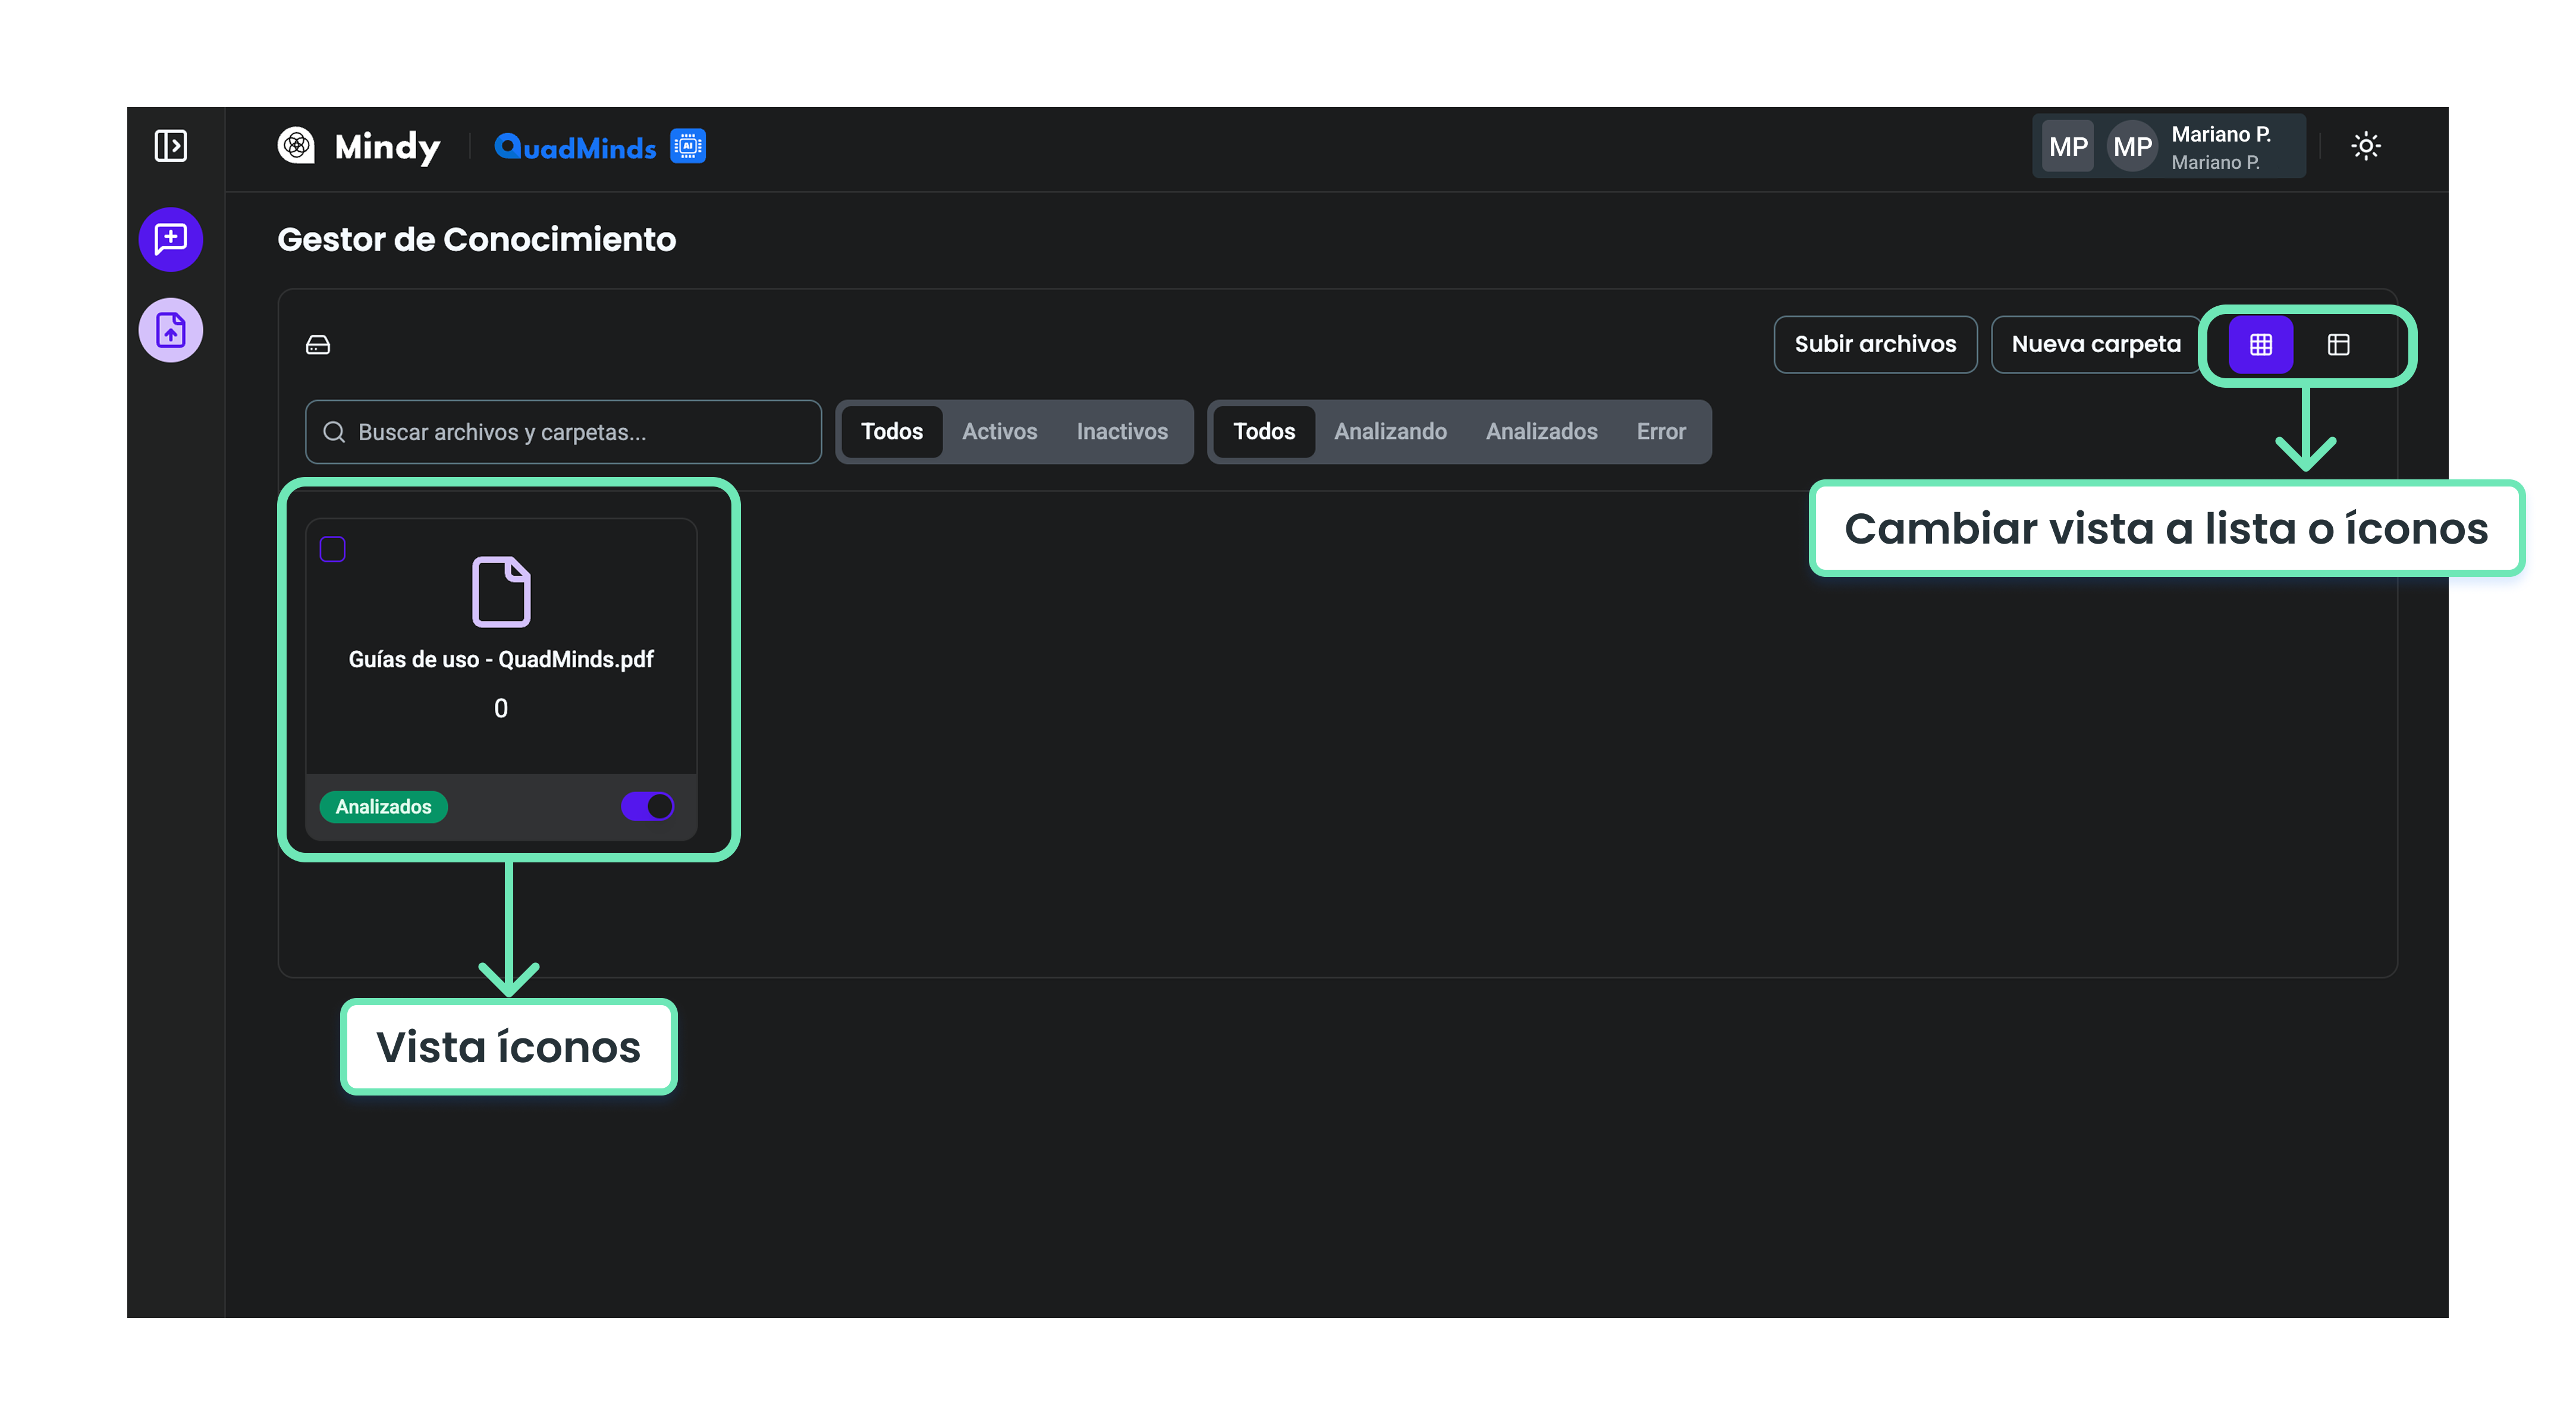Click the Mindy logo icon
Image resolution: width=2576 pixels, height=1425 pixels.
tap(296, 146)
